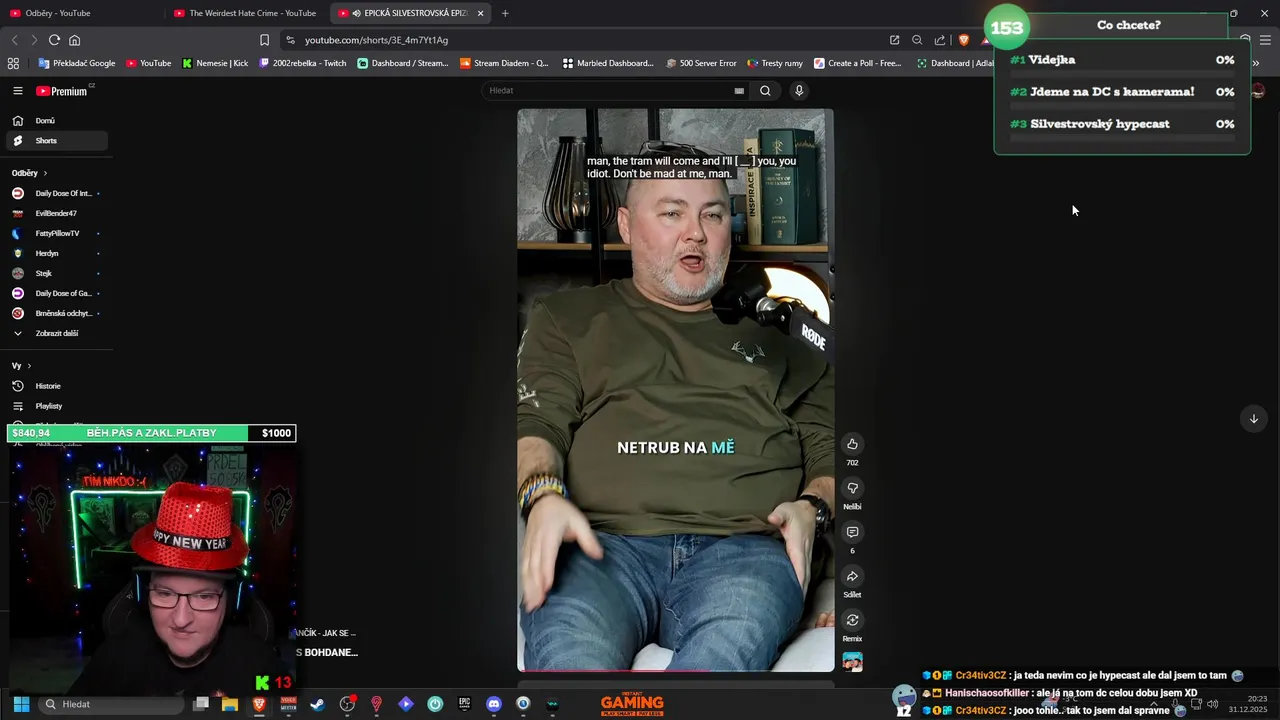Viewport: 1280px width, 720px height.
Task: Share the Short via Sdílet
Action: coord(852,576)
